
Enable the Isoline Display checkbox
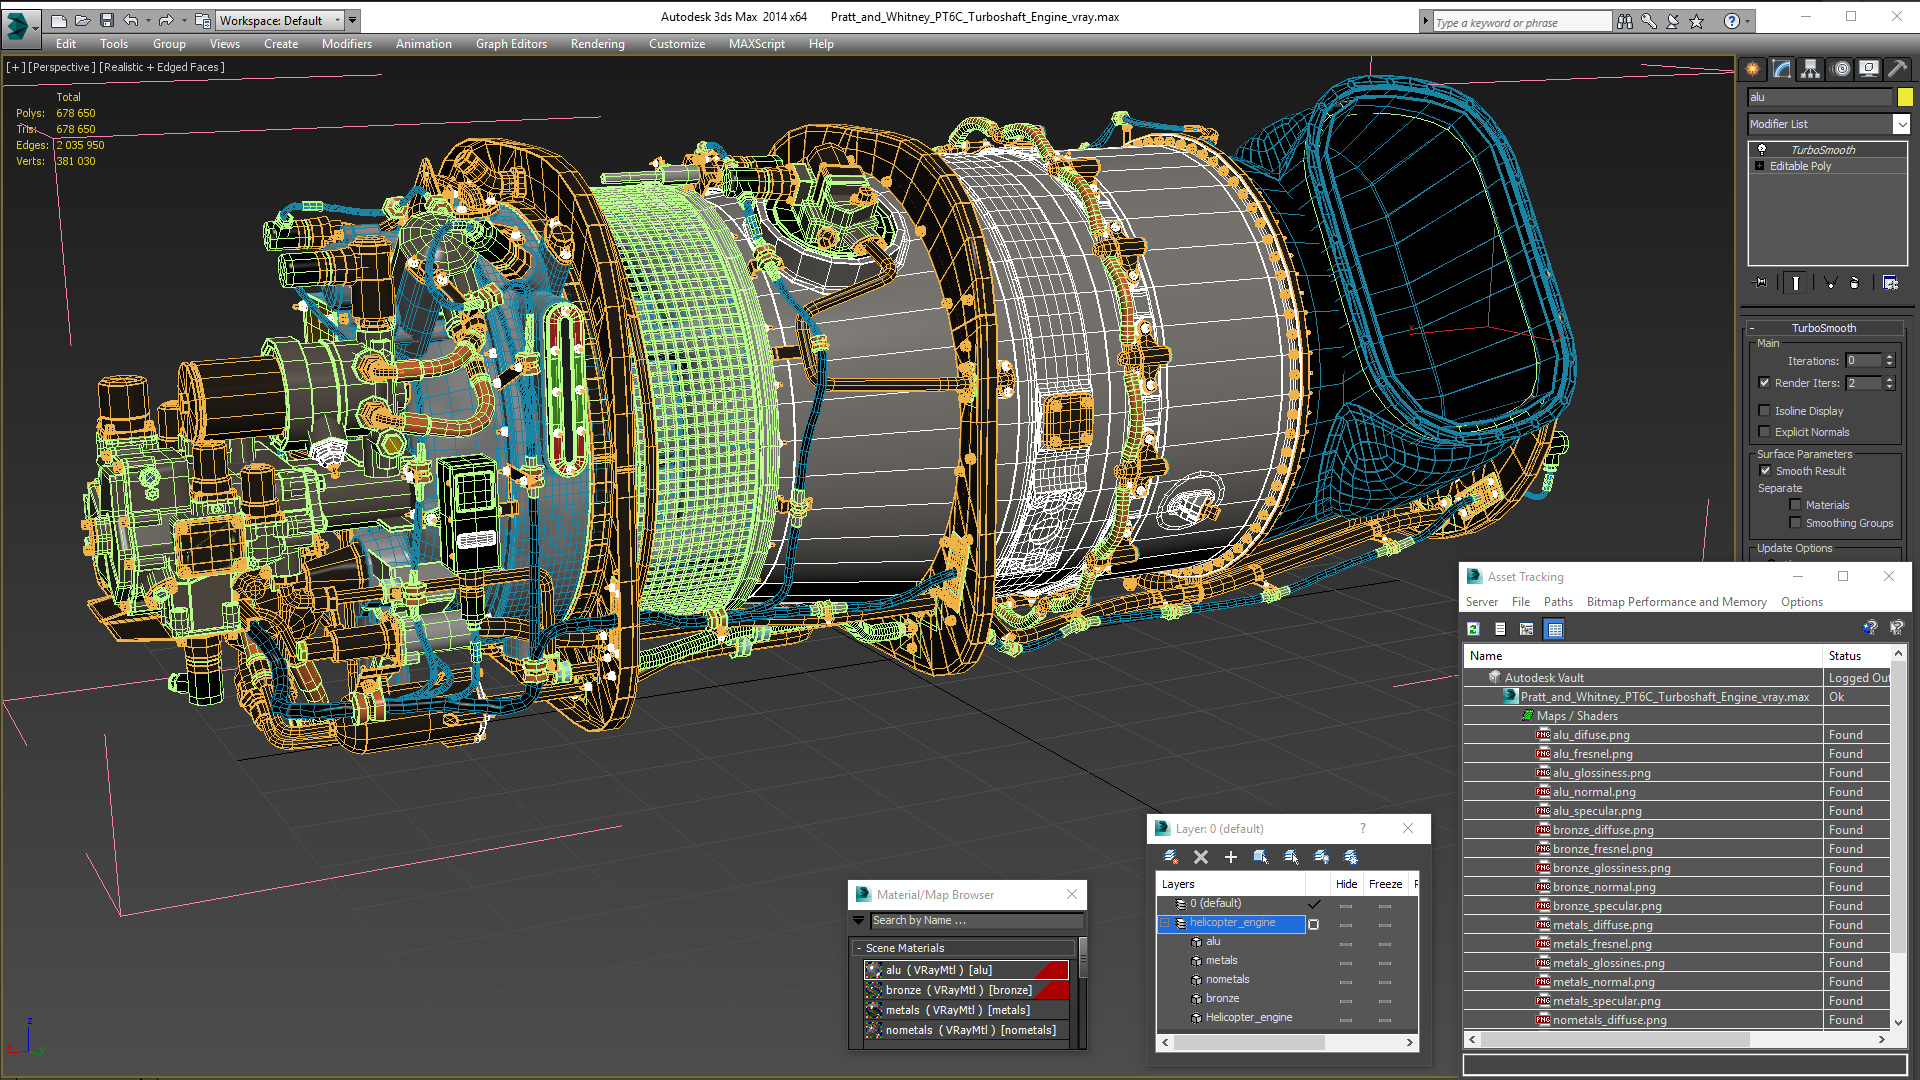click(1764, 411)
